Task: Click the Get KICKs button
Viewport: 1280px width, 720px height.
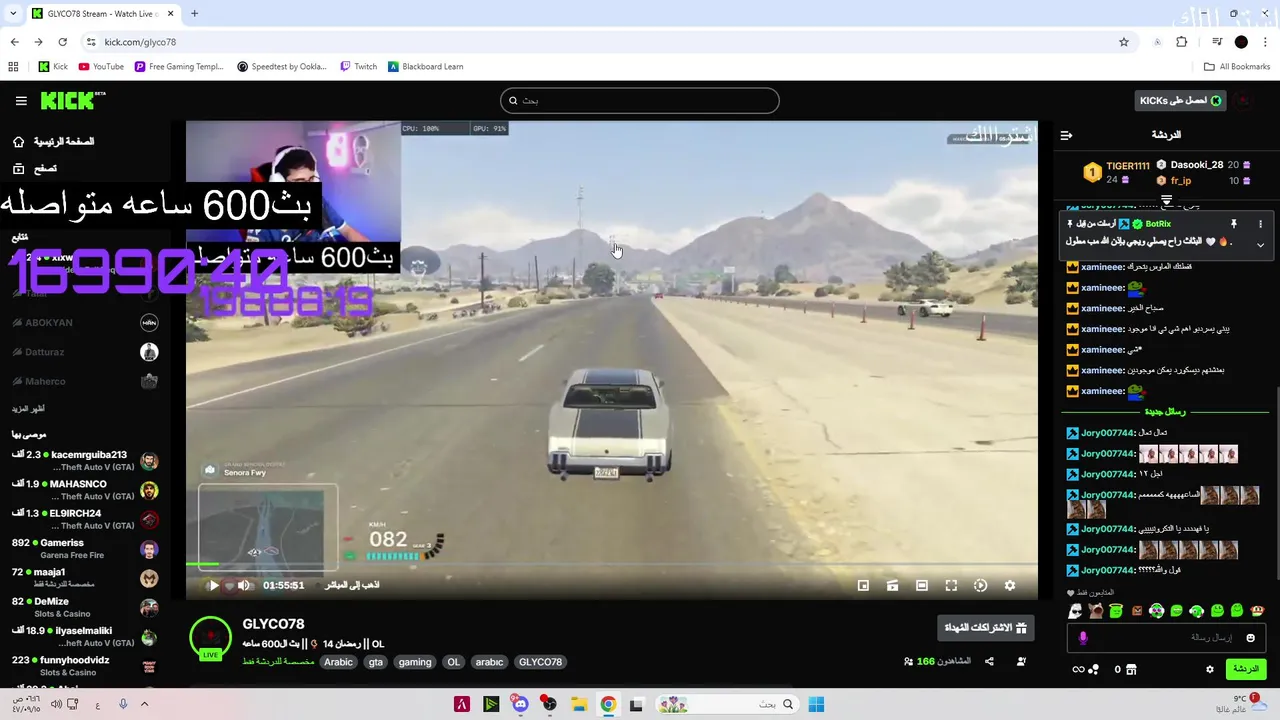Action: pos(1181,101)
